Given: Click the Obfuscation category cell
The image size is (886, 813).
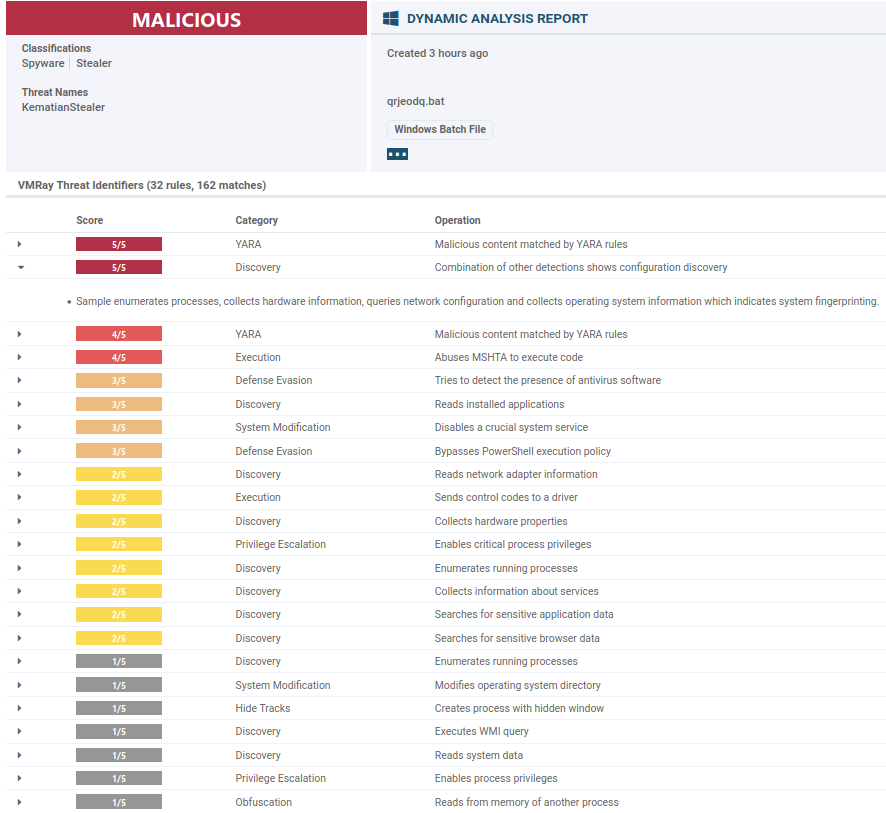Looking at the screenshot, I should tap(263, 802).
